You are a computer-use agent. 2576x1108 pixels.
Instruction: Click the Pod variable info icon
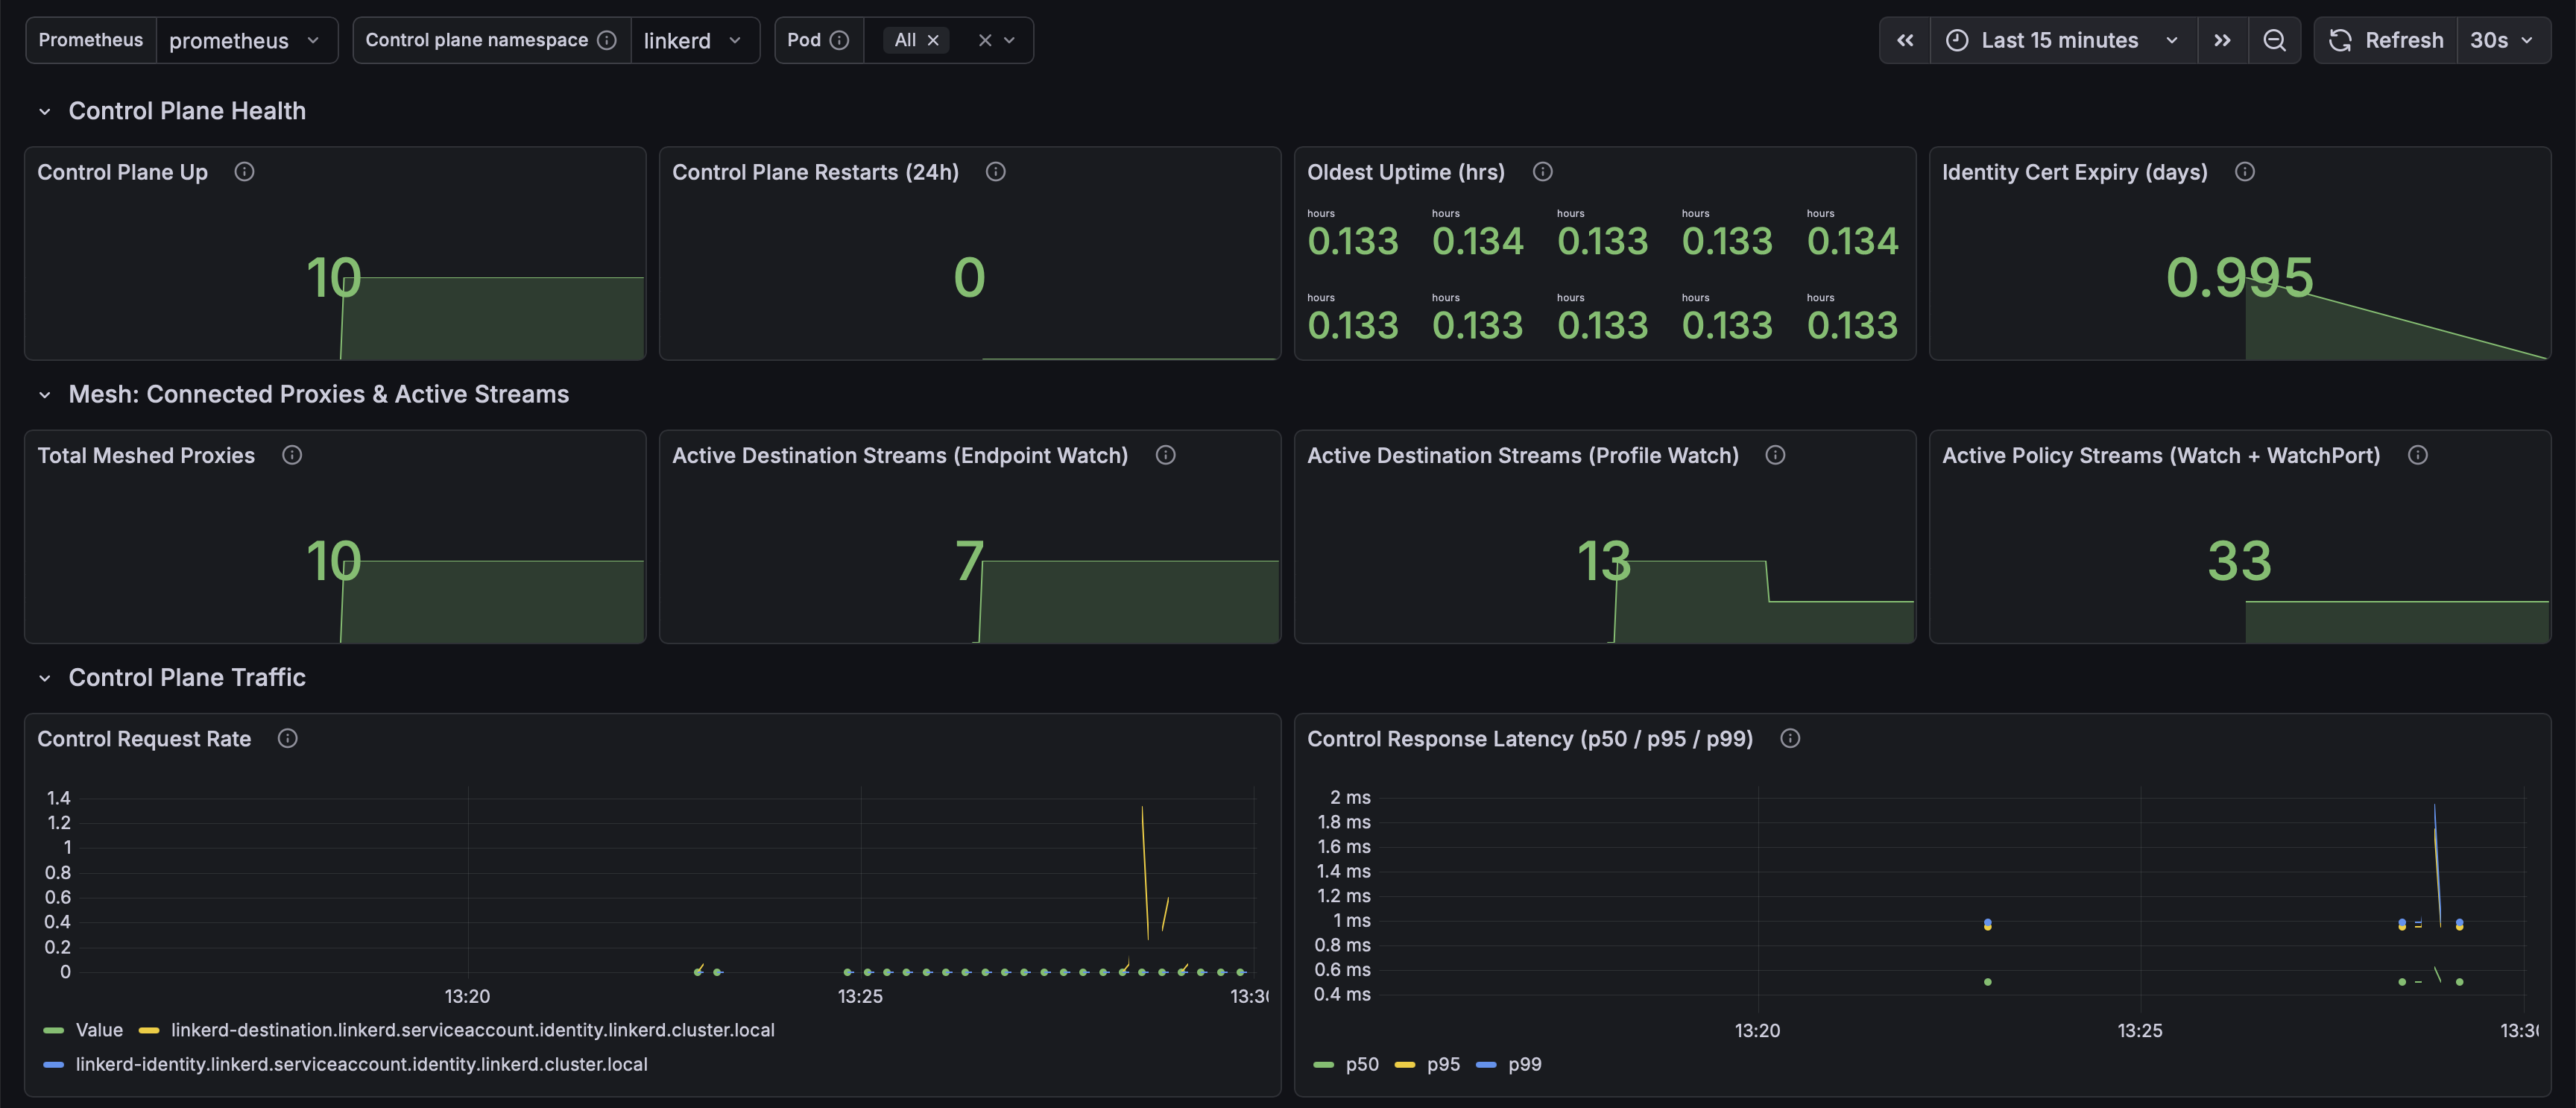pyautogui.click(x=840, y=40)
